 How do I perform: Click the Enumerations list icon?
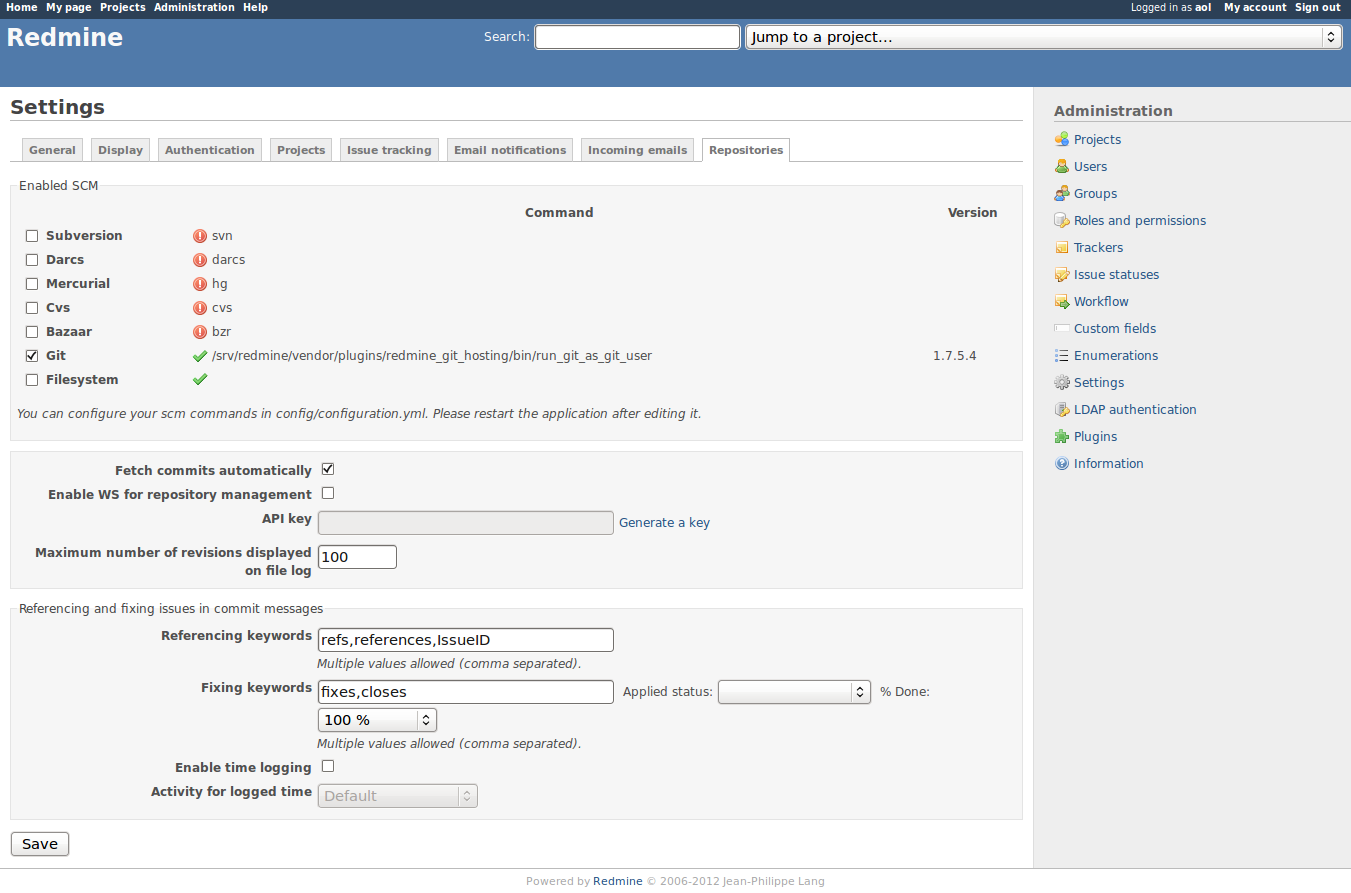pos(1062,356)
